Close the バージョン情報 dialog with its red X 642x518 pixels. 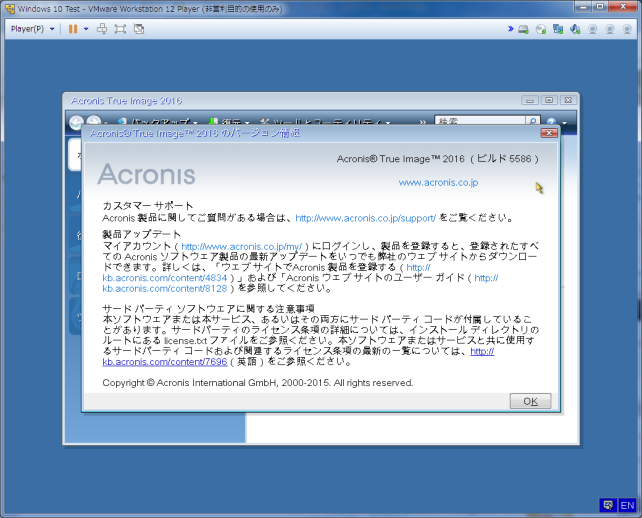pyautogui.click(x=549, y=133)
